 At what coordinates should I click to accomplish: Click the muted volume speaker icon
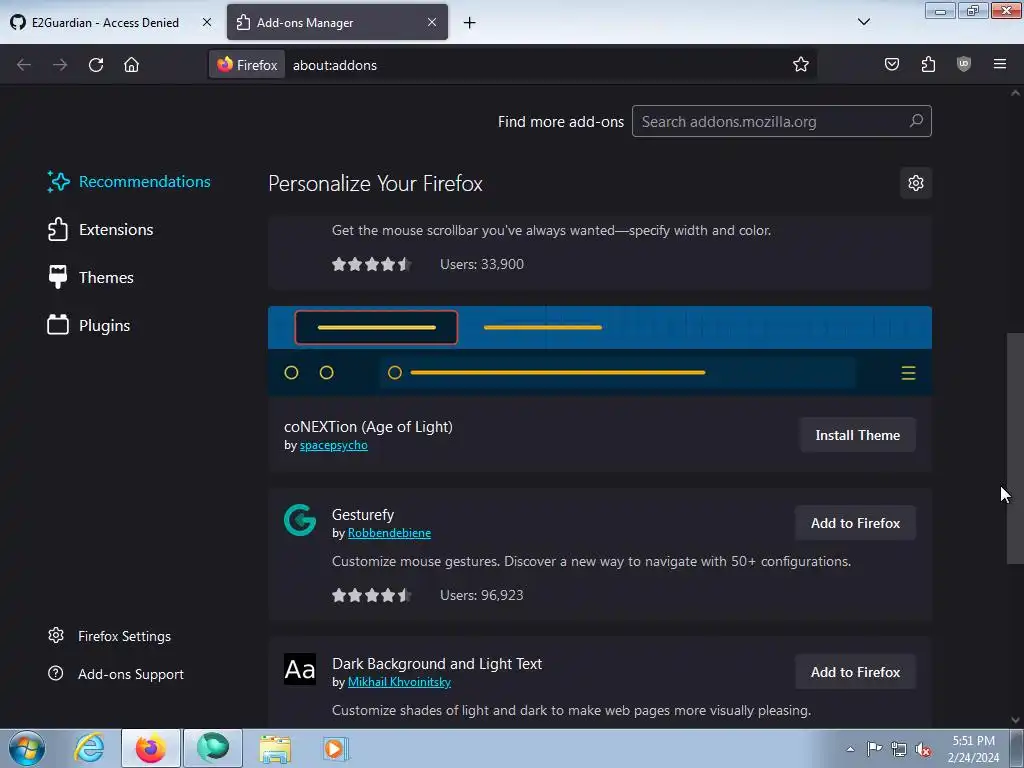[923, 749]
